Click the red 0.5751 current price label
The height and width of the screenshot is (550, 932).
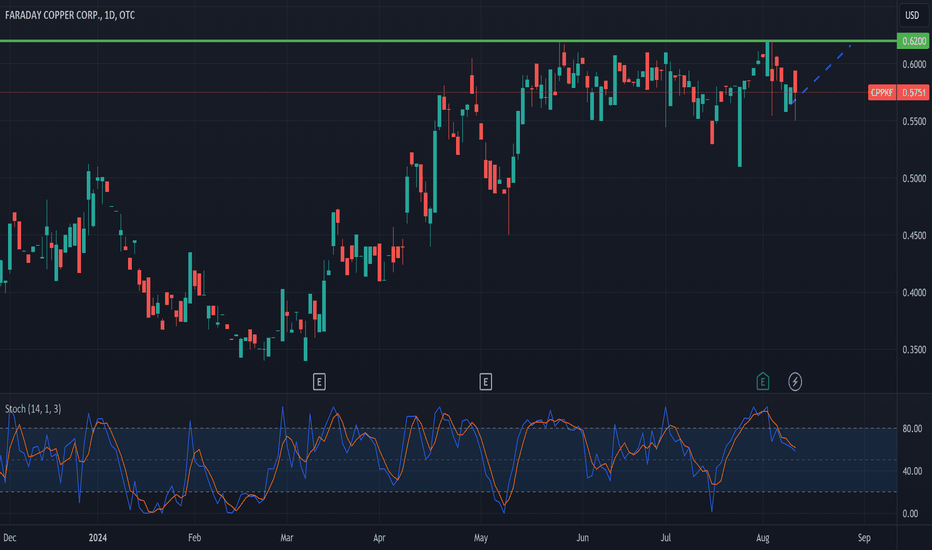click(x=913, y=93)
